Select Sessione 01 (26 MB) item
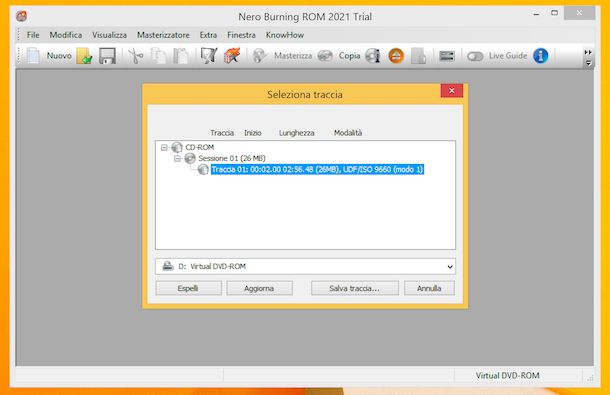This screenshot has height=395, width=610. [232, 158]
